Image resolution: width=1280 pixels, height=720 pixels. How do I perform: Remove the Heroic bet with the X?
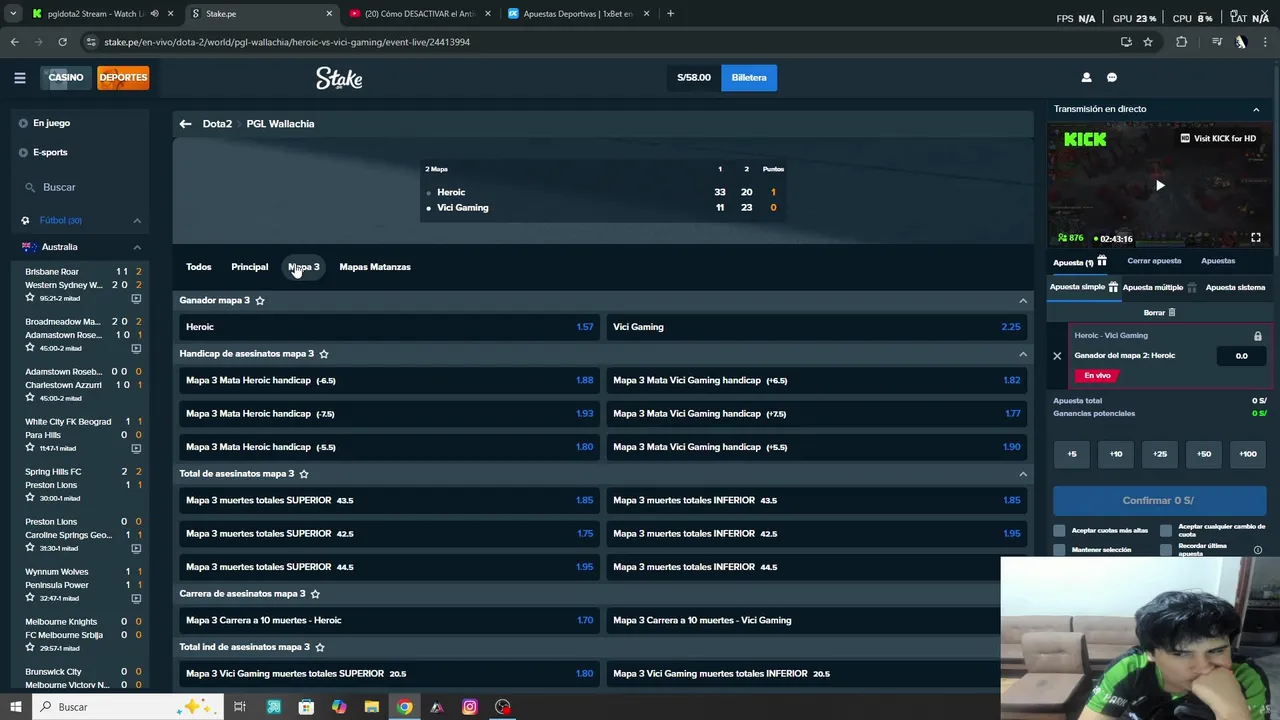(1057, 356)
